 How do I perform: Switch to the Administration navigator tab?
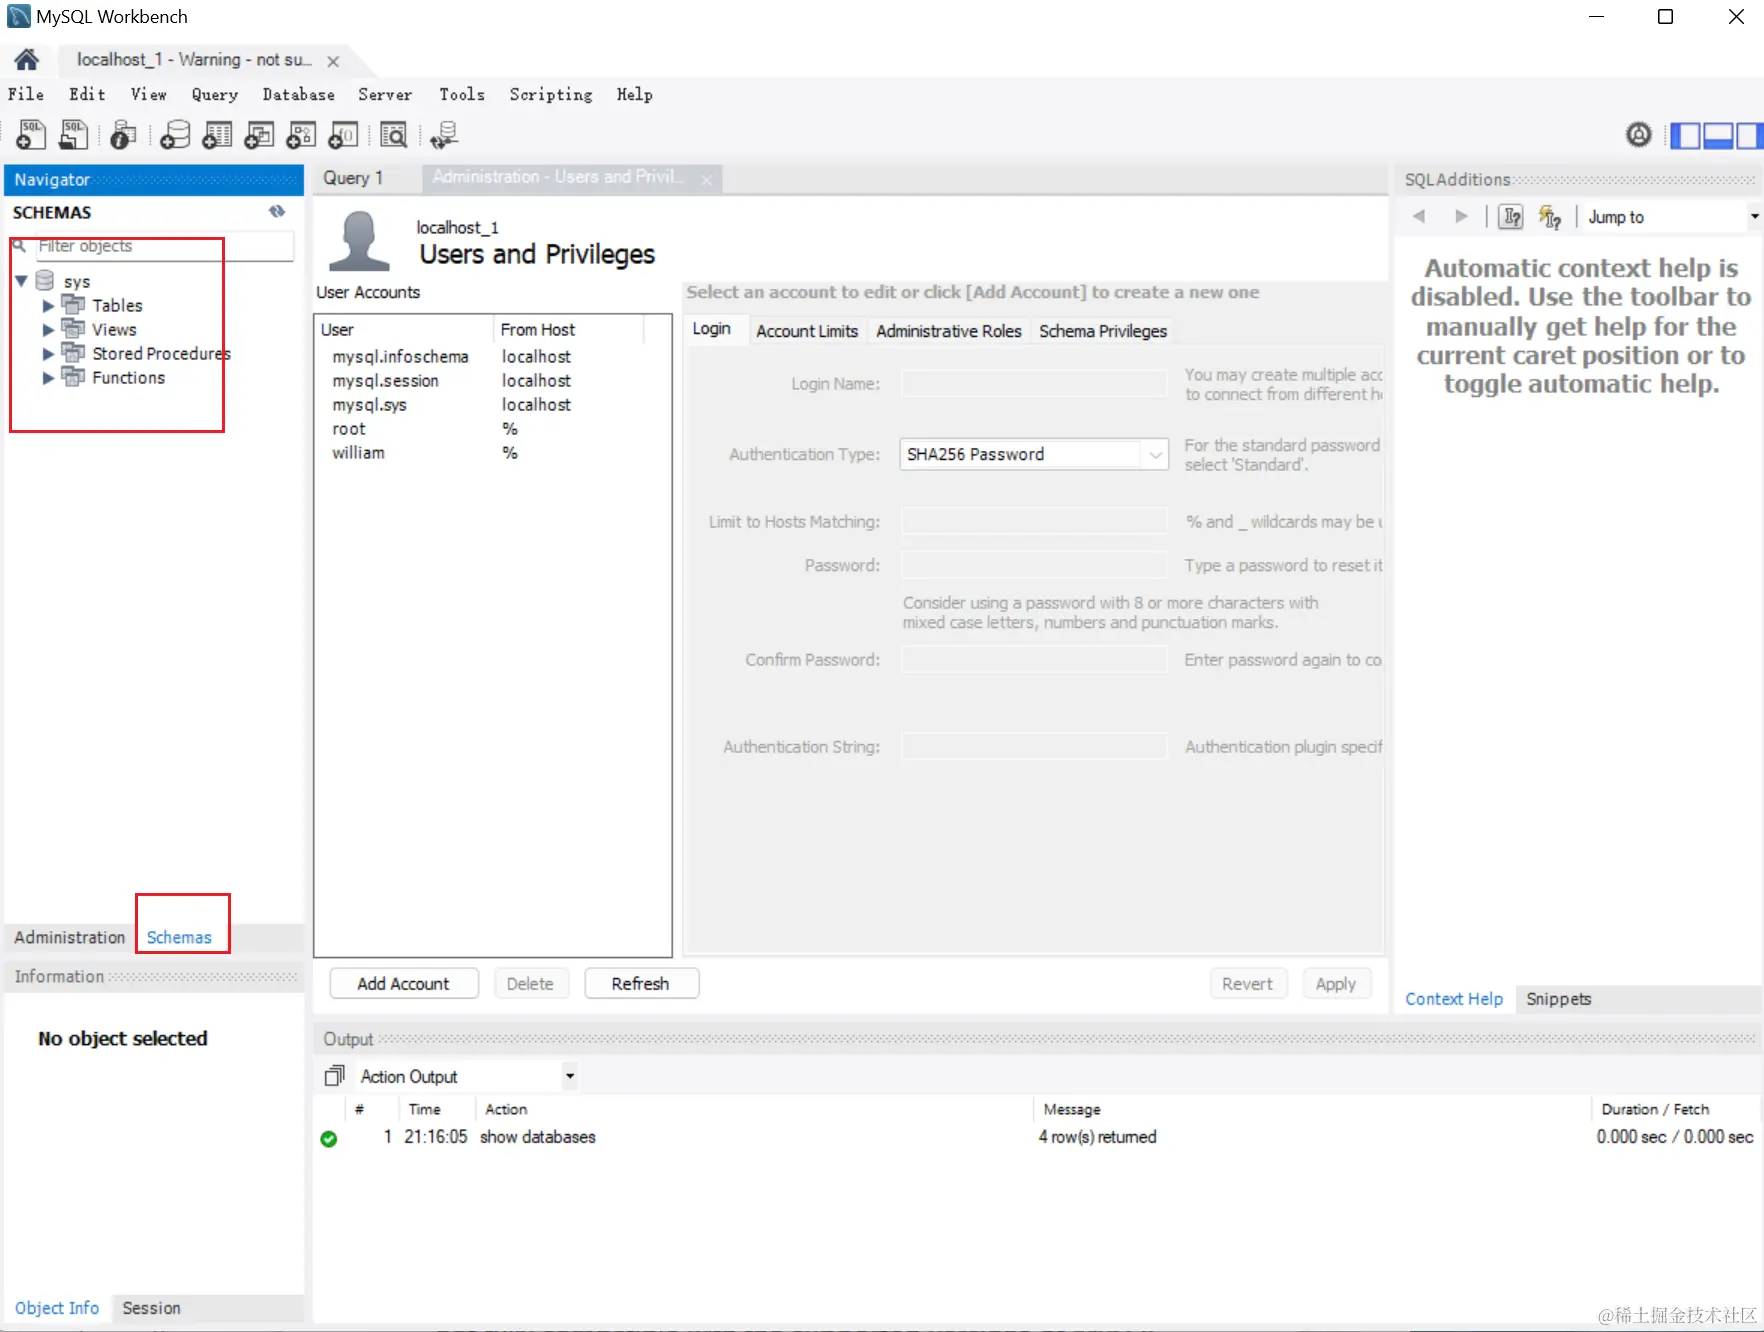pyautogui.click(x=70, y=937)
